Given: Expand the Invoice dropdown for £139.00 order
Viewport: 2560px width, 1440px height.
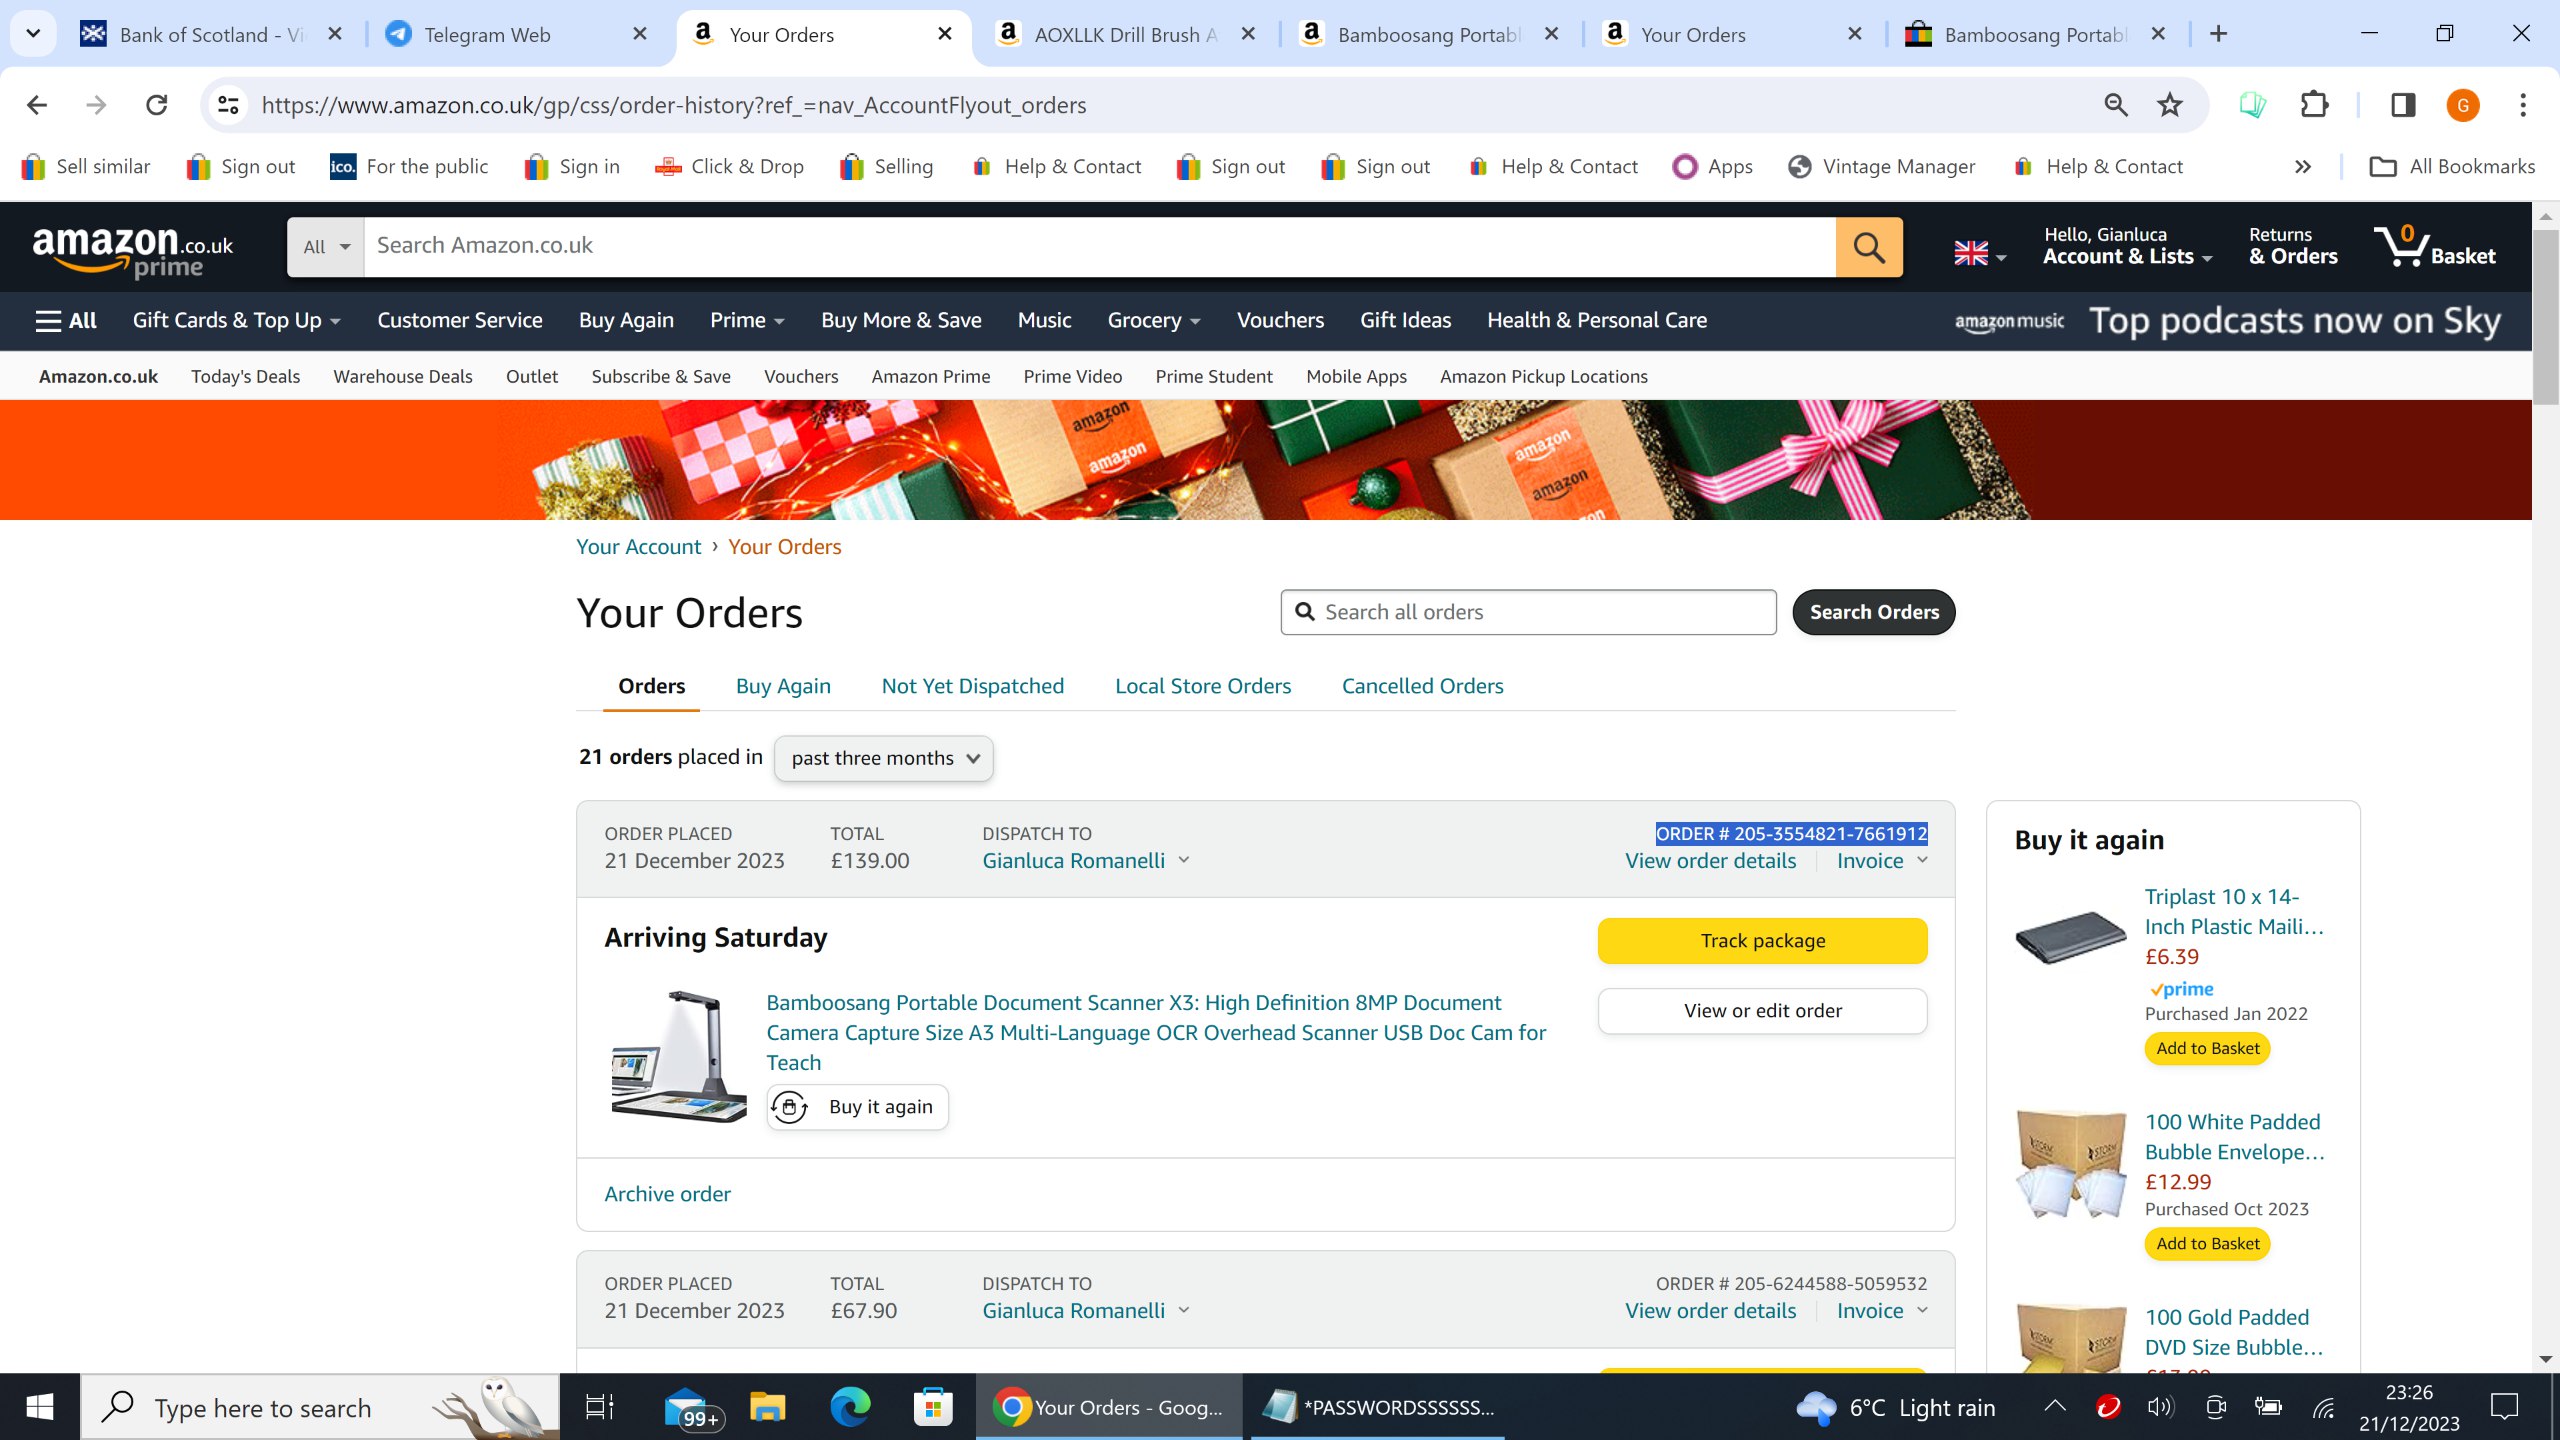Looking at the screenshot, I should pyautogui.click(x=1882, y=860).
